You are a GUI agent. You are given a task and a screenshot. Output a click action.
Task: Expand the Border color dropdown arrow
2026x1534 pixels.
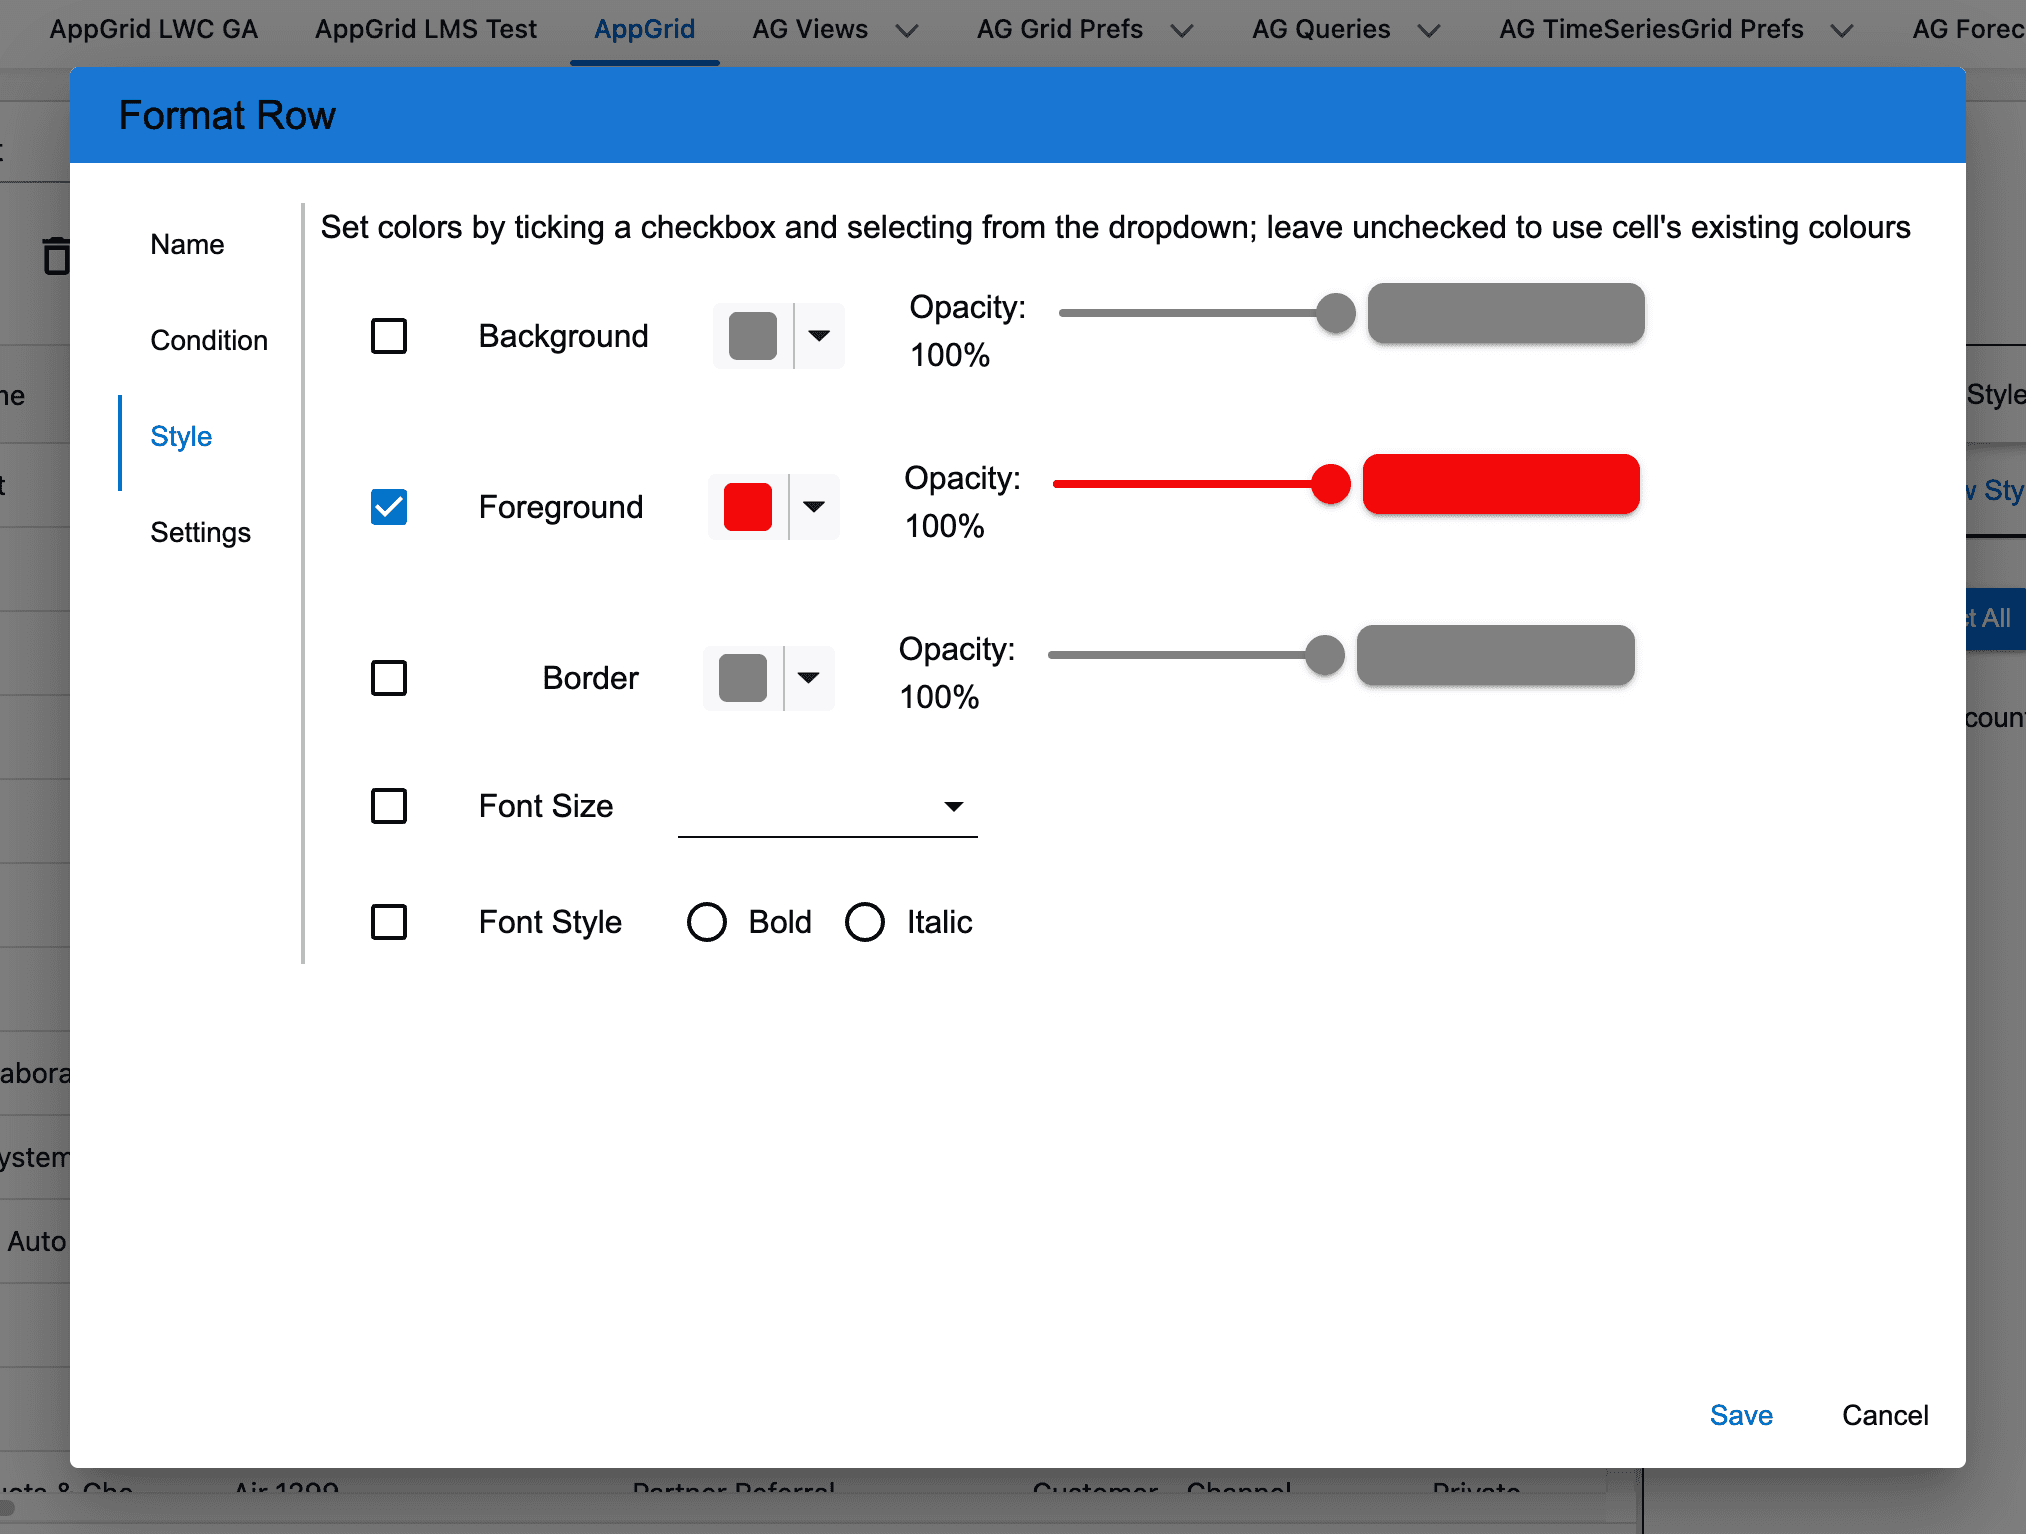809,678
